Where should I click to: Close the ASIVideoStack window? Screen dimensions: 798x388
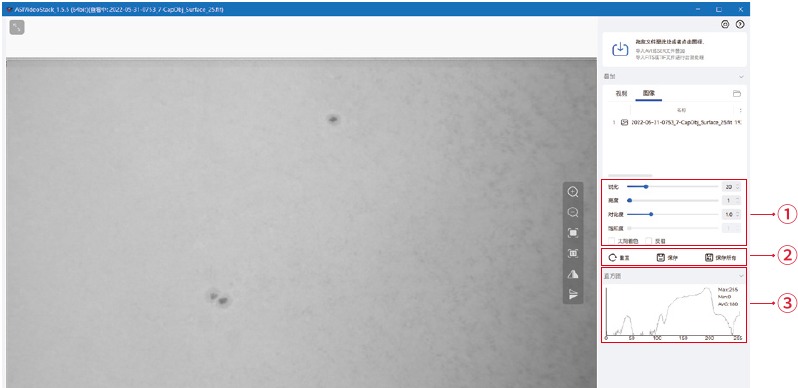740,9
